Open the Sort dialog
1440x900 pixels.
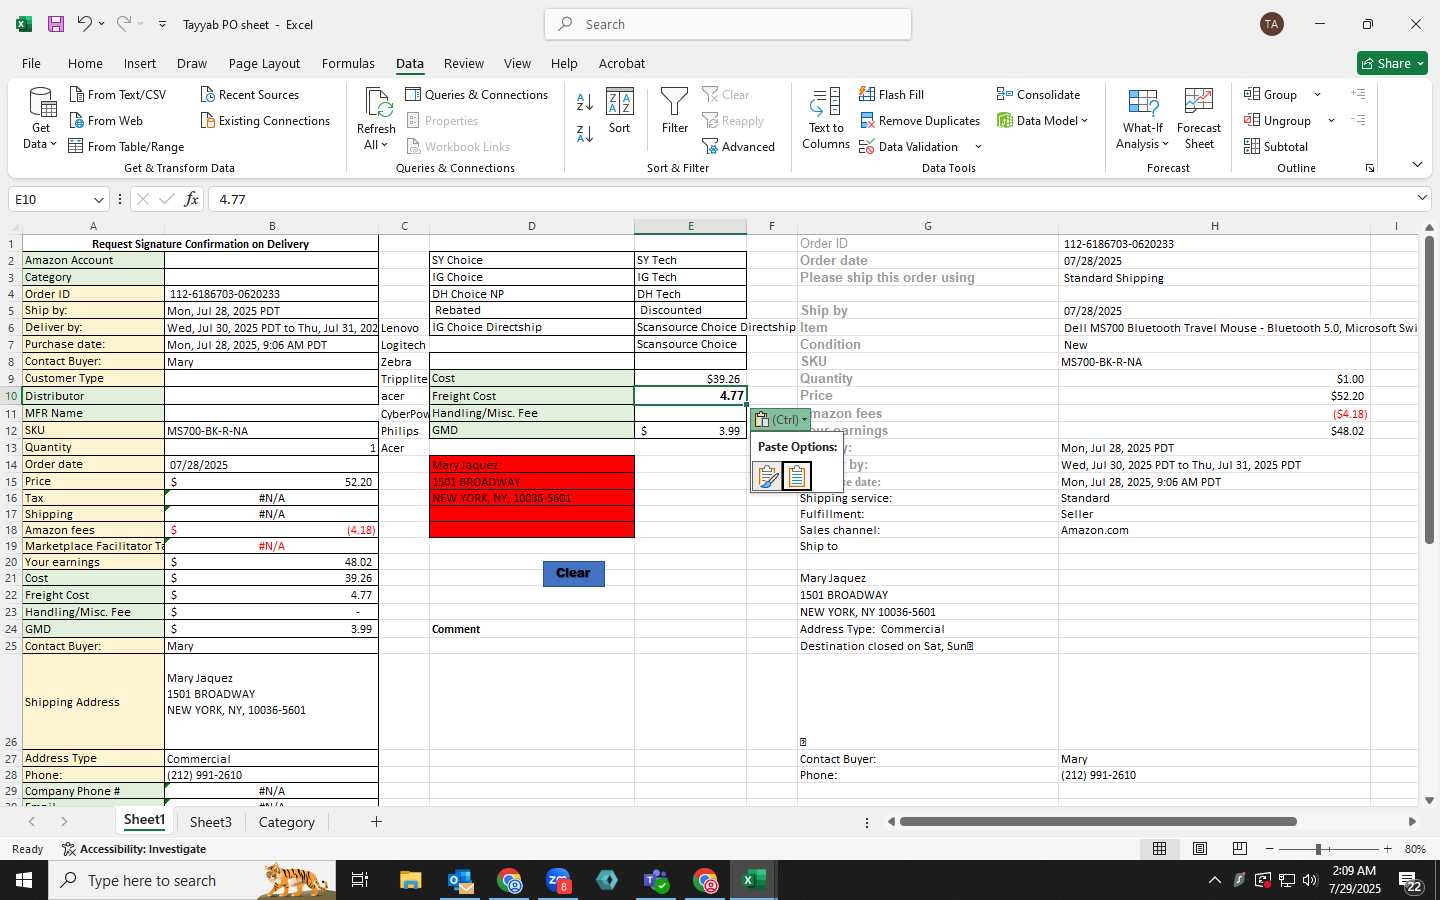pos(620,110)
